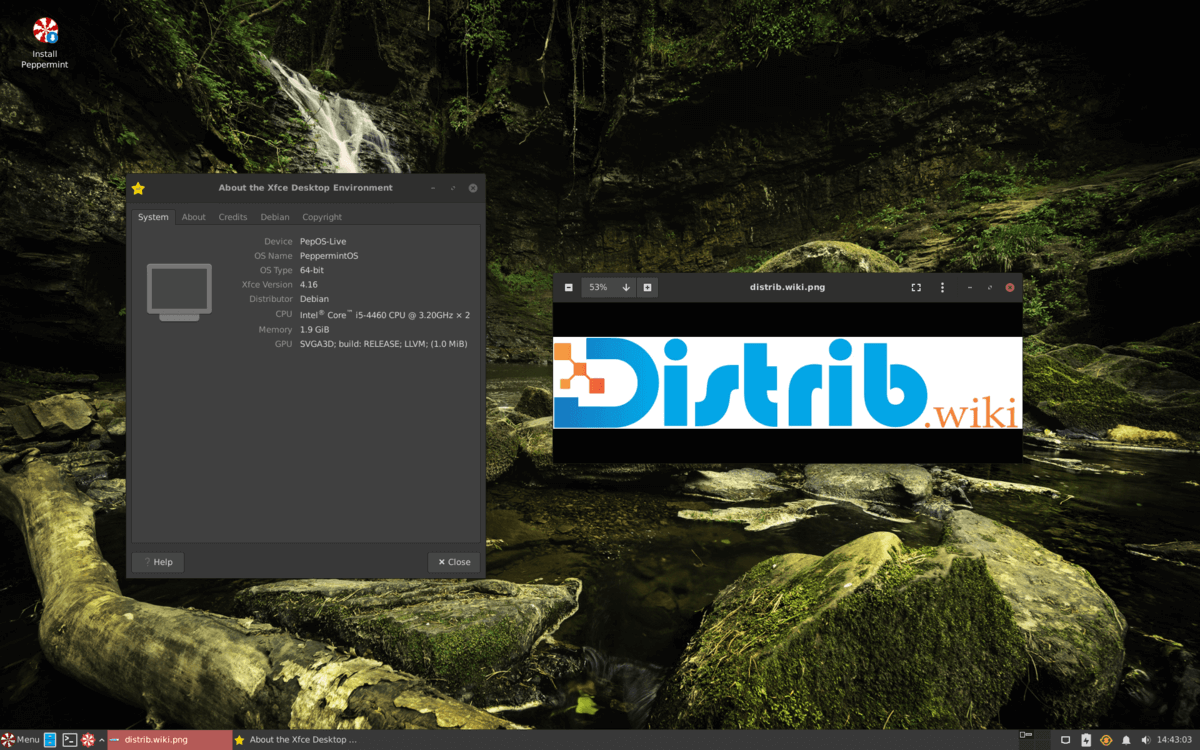The width and height of the screenshot is (1200, 750).
Task: Click the distrib.wiki.png title in image viewer
Action: click(787, 287)
